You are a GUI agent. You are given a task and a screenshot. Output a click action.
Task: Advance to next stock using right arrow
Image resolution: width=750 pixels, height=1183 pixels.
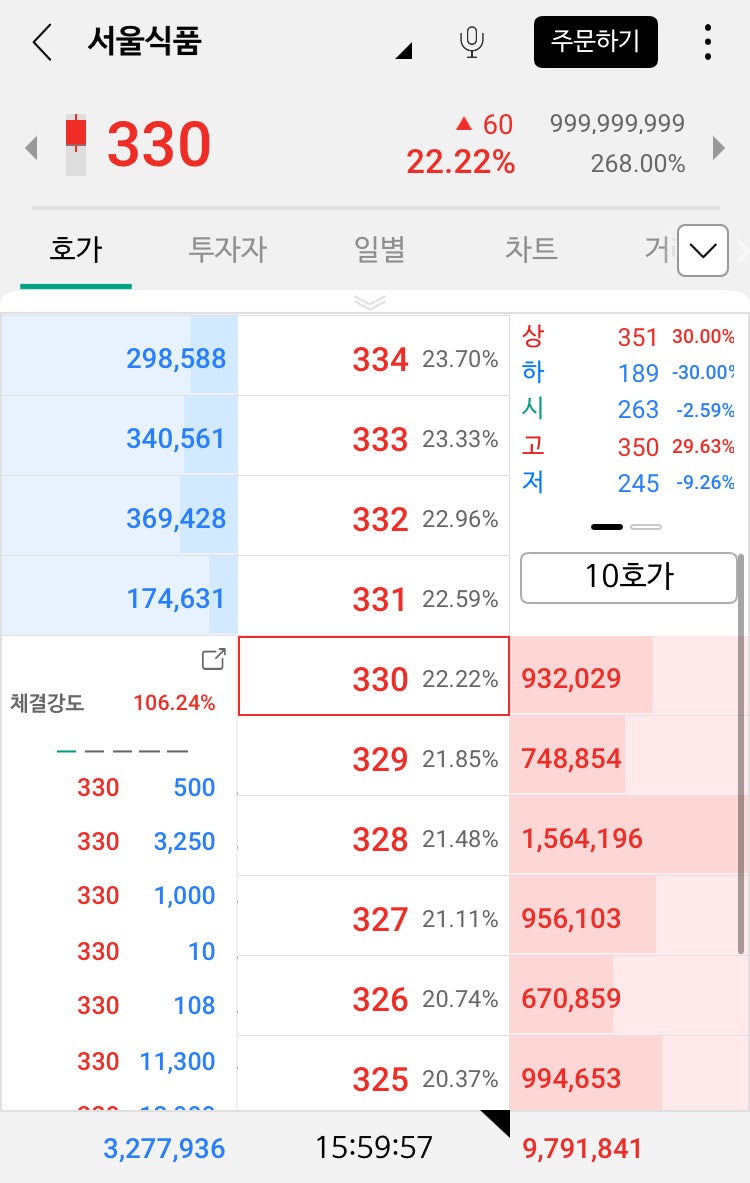point(718,147)
